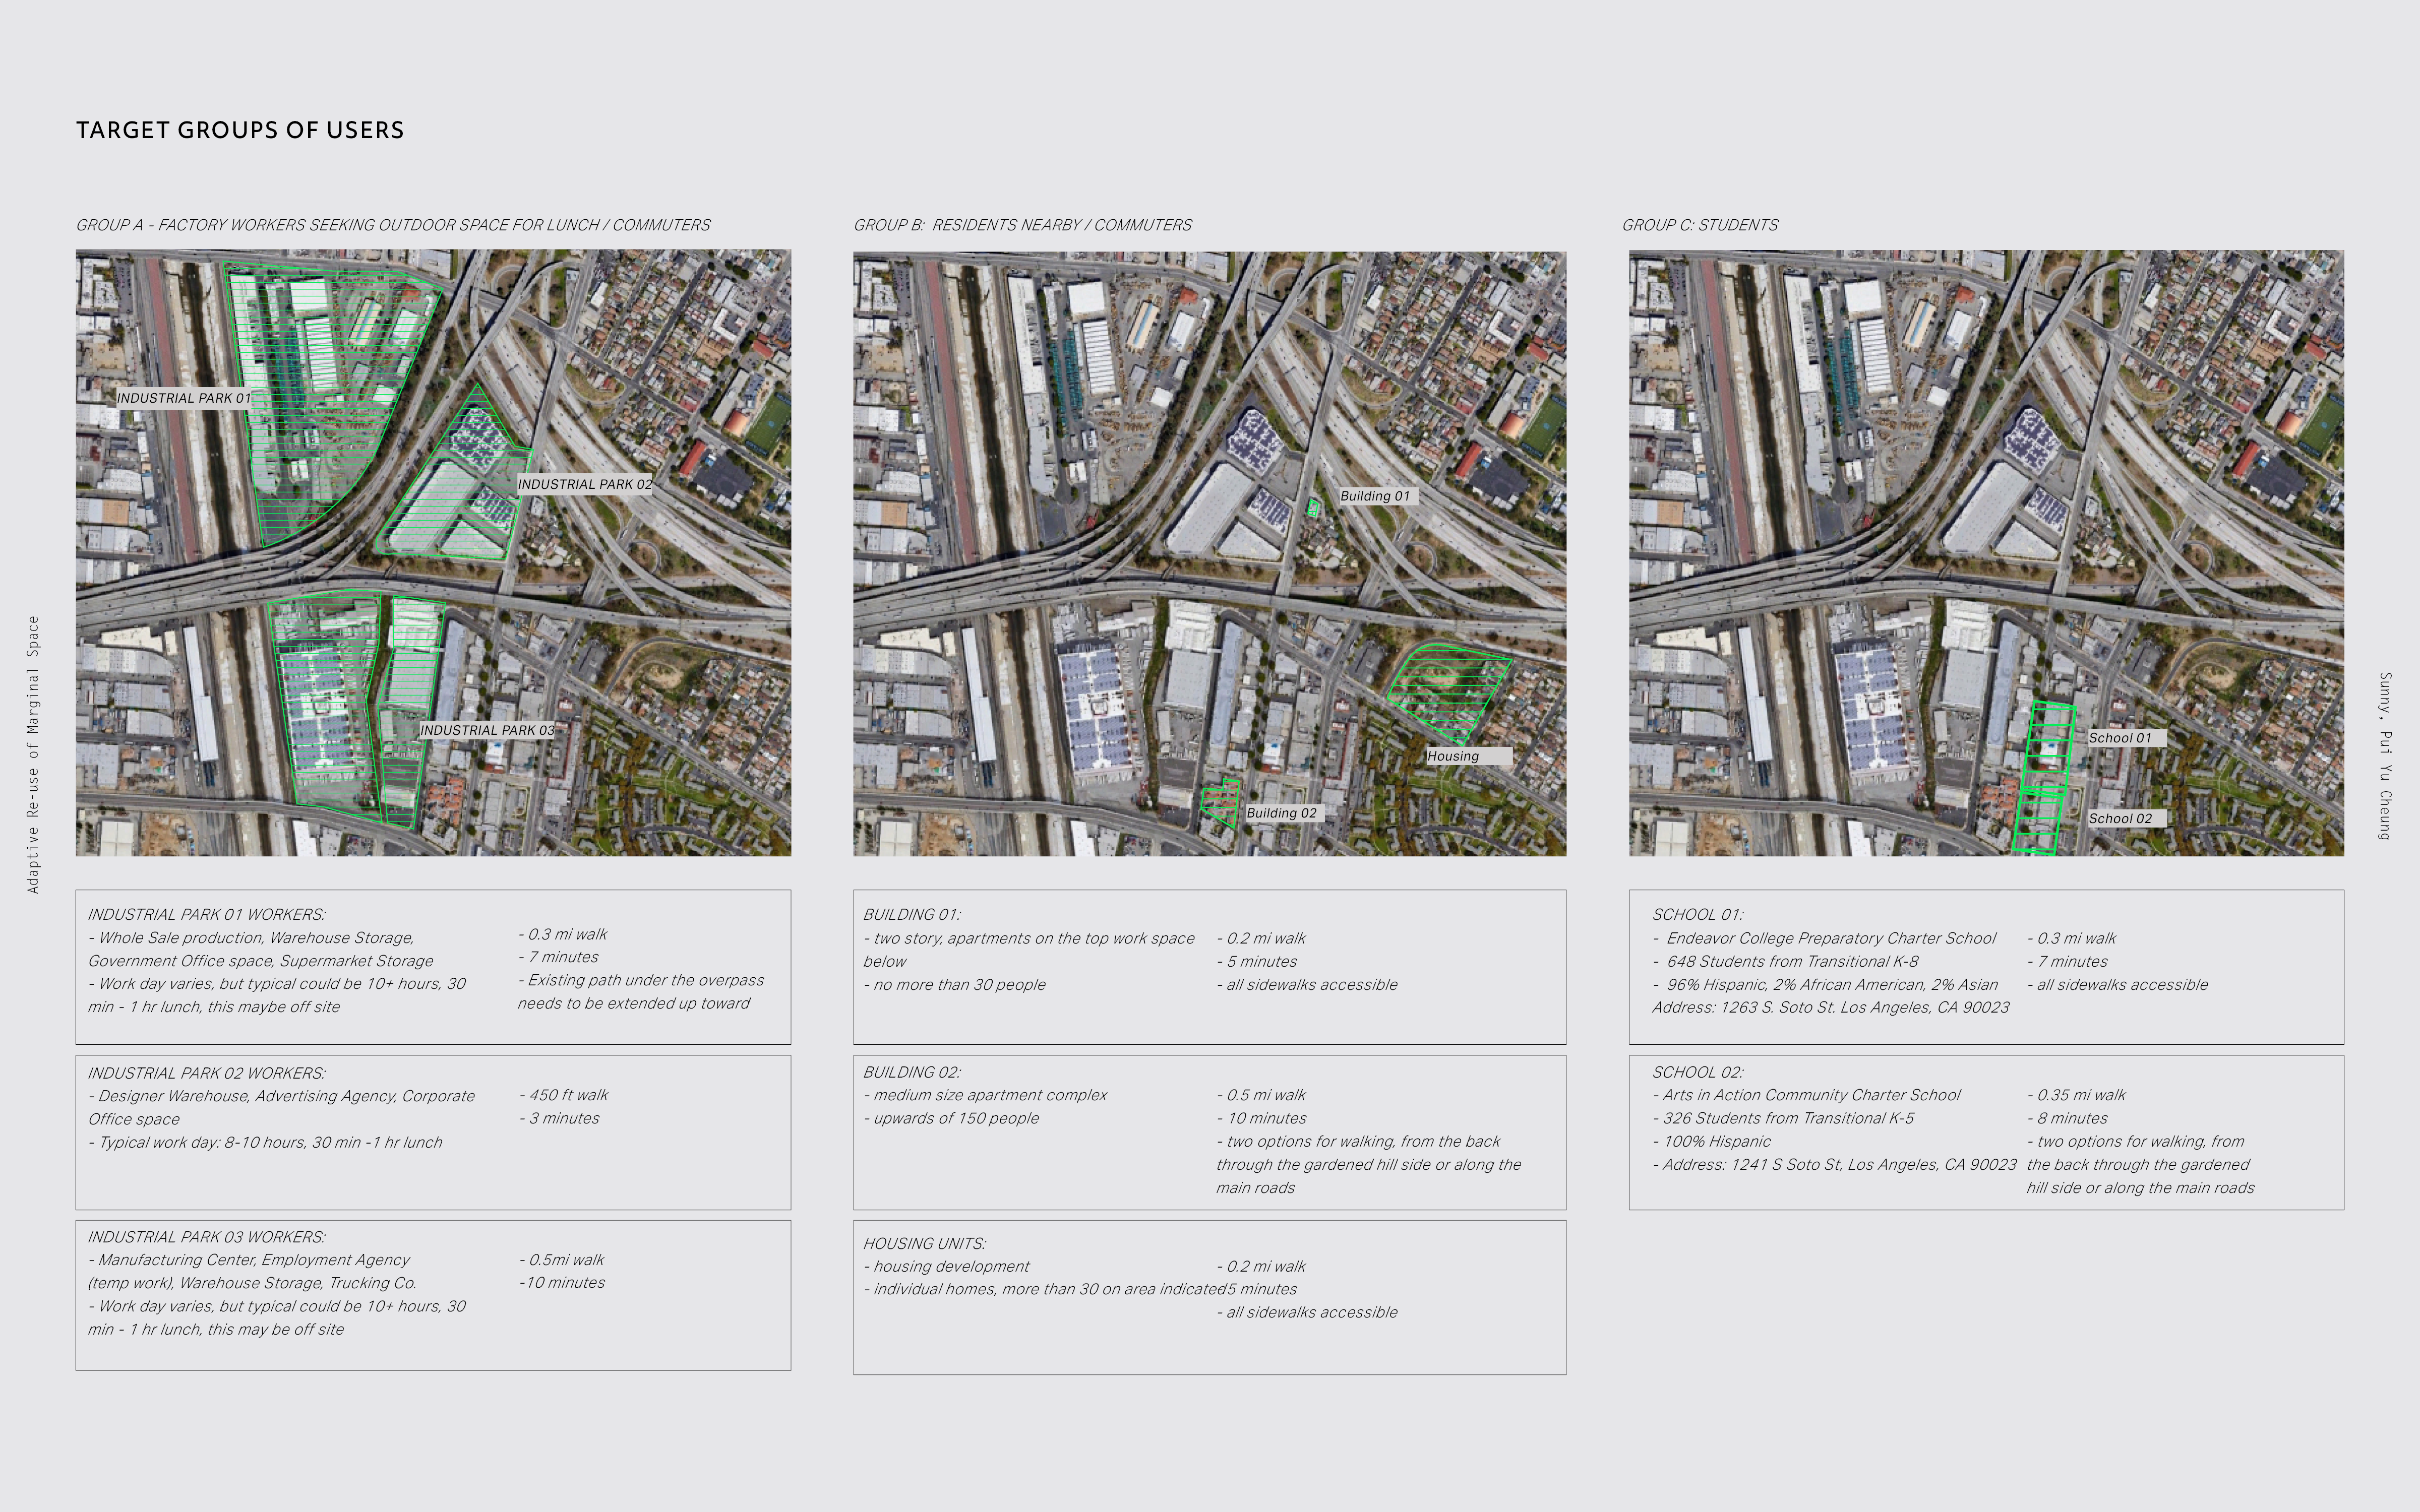Click the Housing Units description box
Image resolution: width=2420 pixels, height=1512 pixels.
1209,1297
